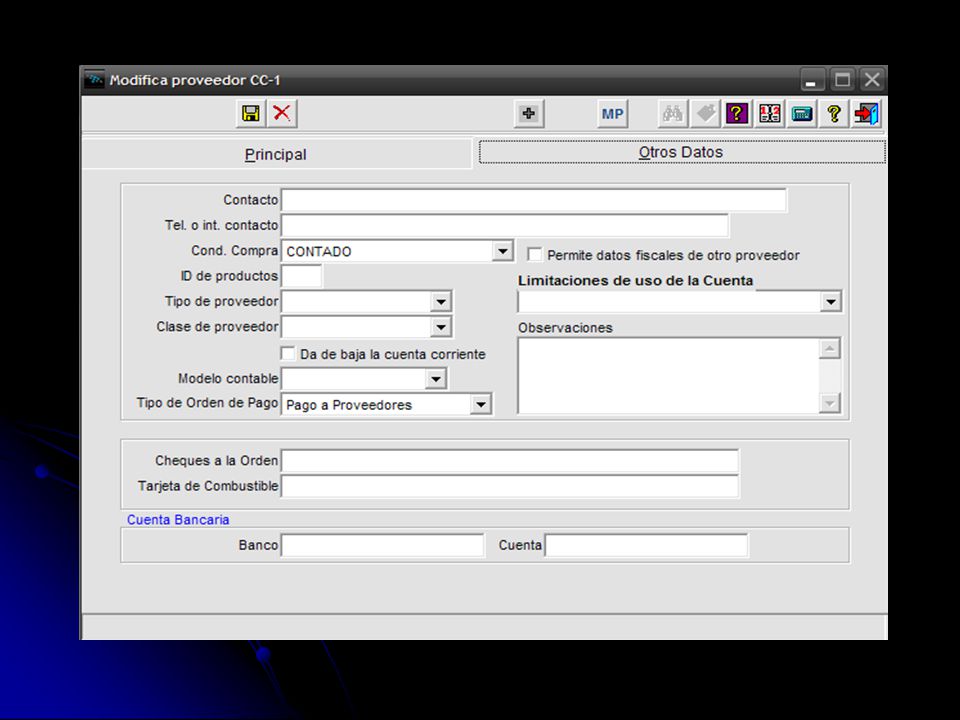The height and width of the screenshot is (720, 960).
Task: Focus the Tarjeta de Combustible field
Action: pyautogui.click(x=510, y=486)
